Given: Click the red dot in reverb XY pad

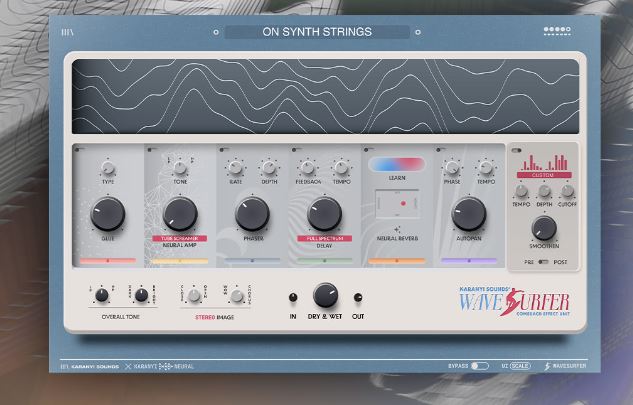Looking at the screenshot, I should pyautogui.click(x=403, y=204).
